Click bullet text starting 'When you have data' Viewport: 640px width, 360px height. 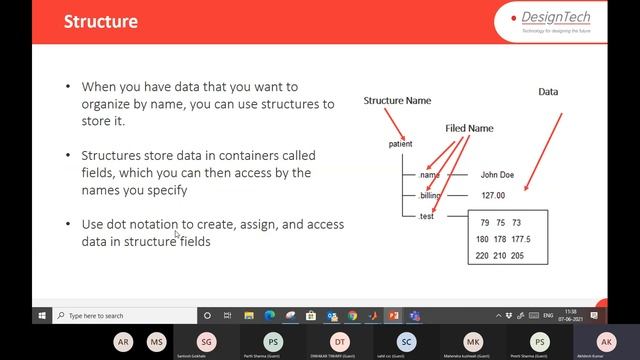(x=208, y=104)
